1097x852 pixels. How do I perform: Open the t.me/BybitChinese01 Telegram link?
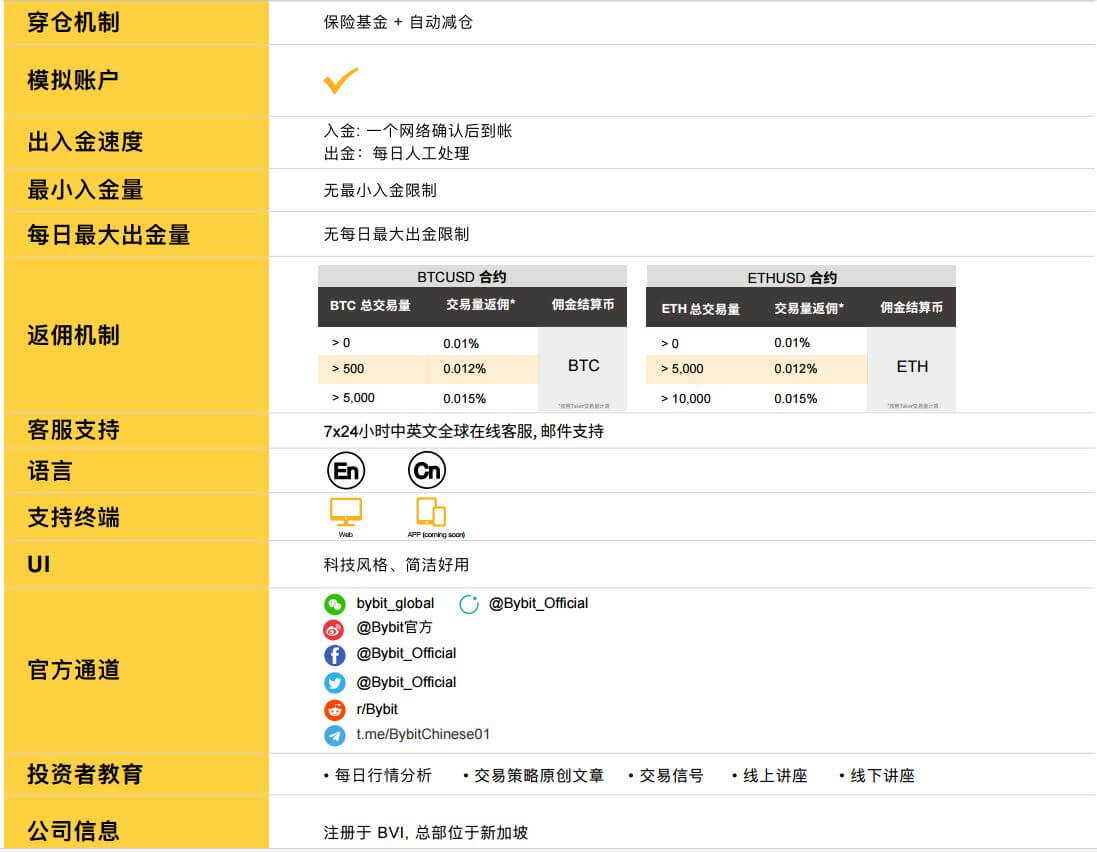[x=423, y=734]
